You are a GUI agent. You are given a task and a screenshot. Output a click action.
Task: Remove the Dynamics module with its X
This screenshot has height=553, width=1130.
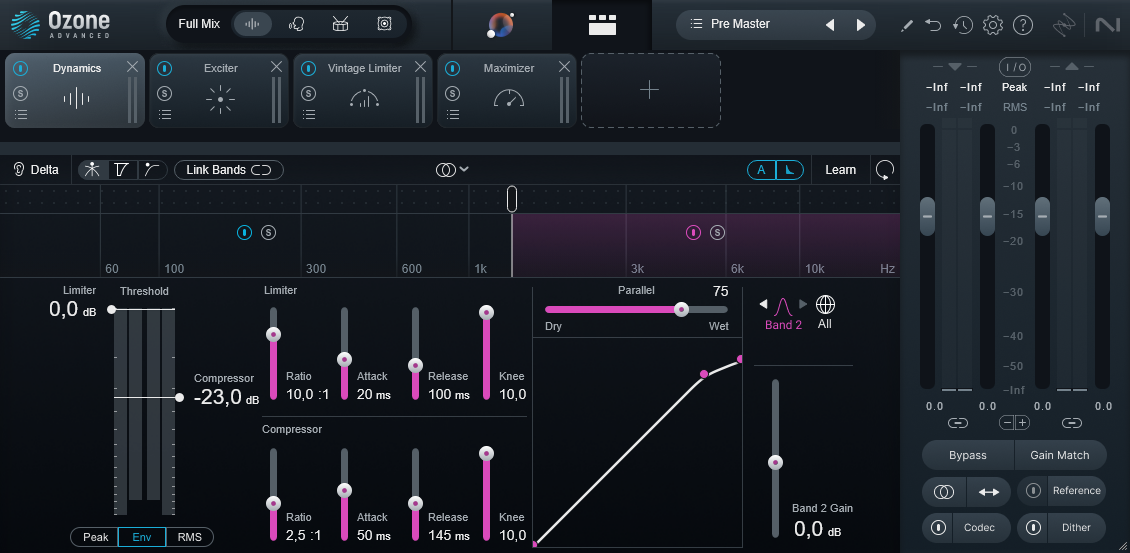(133, 66)
